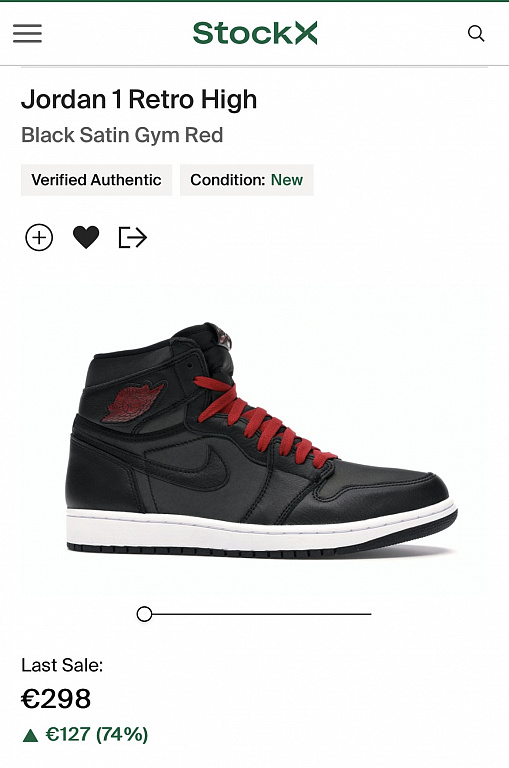Click the Last Sale label
This screenshot has height=768, width=509.
click(x=62, y=665)
